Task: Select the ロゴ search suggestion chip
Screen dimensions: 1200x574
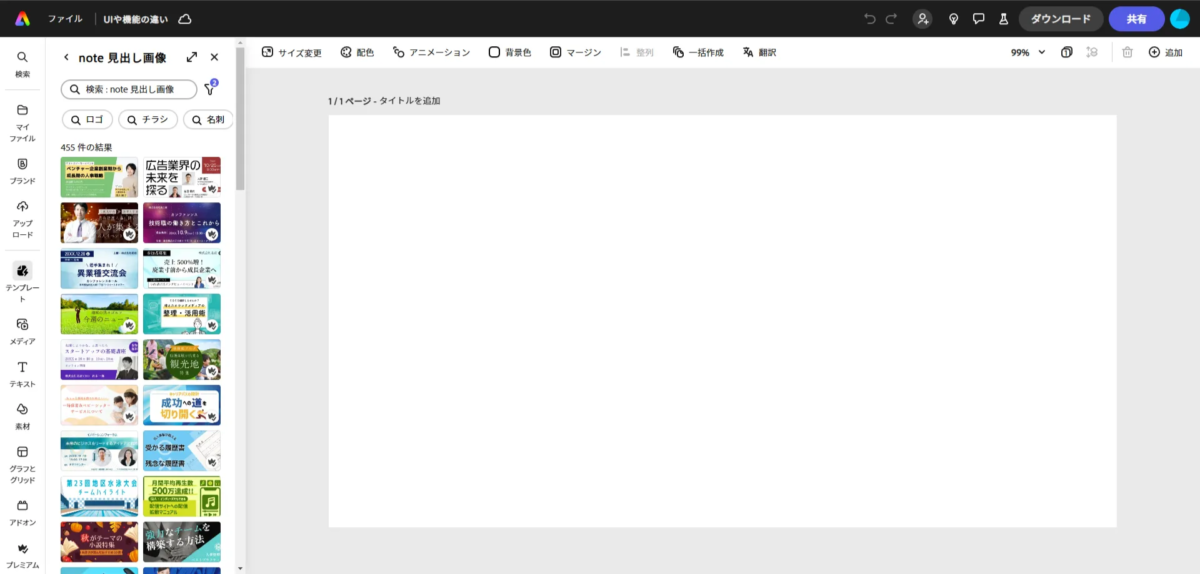Action: [x=87, y=120]
